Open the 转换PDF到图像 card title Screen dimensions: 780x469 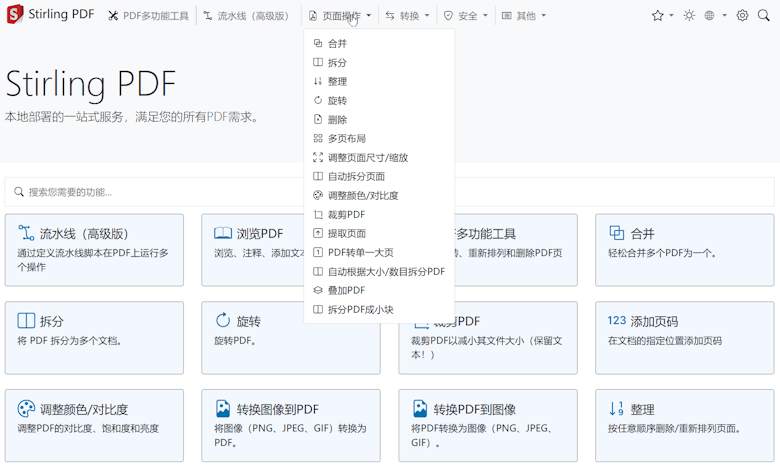point(474,409)
